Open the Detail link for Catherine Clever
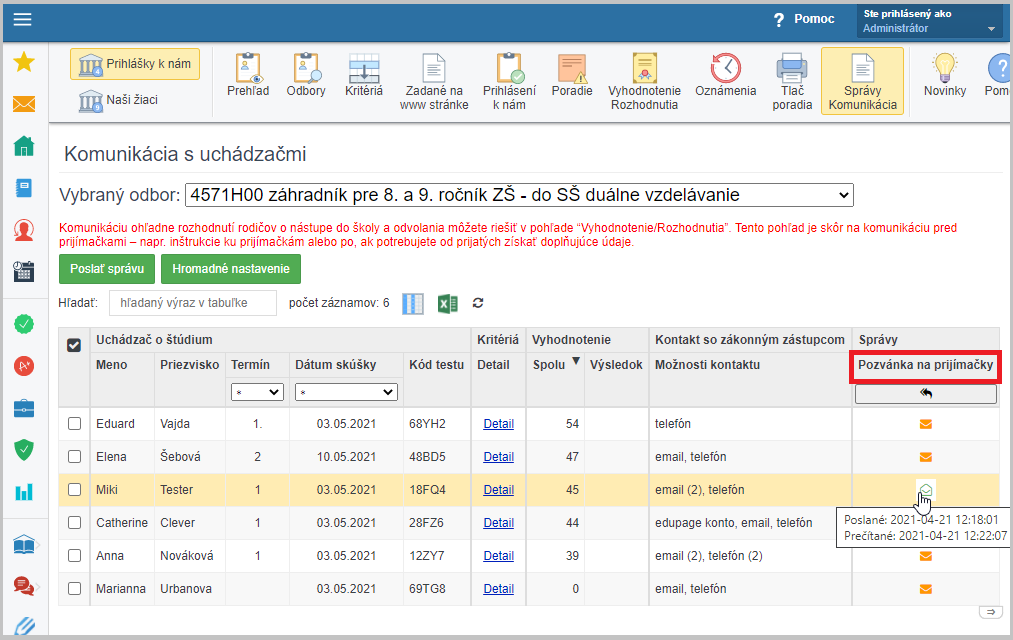1013x640 pixels. [499, 522]
